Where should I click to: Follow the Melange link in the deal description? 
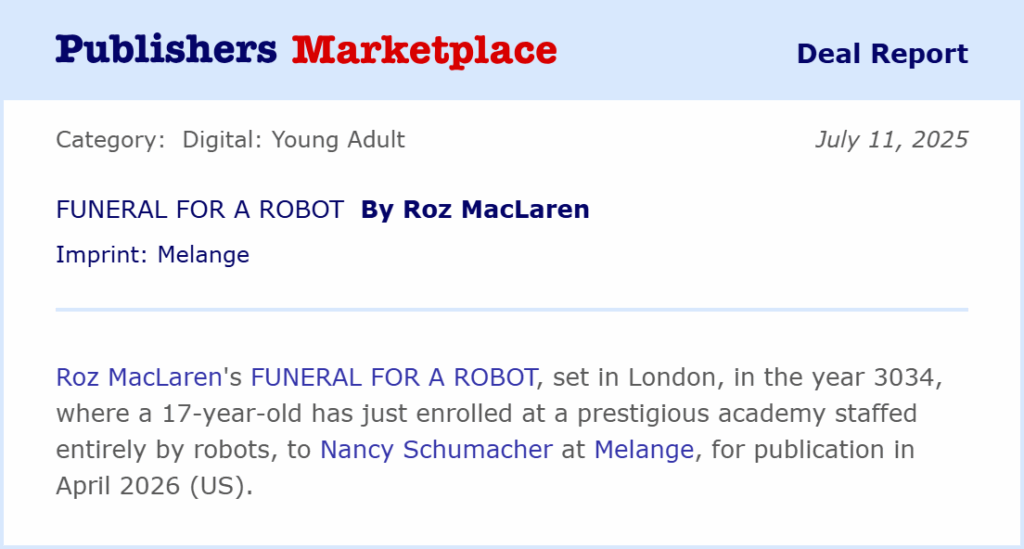[x=643, y=450]
